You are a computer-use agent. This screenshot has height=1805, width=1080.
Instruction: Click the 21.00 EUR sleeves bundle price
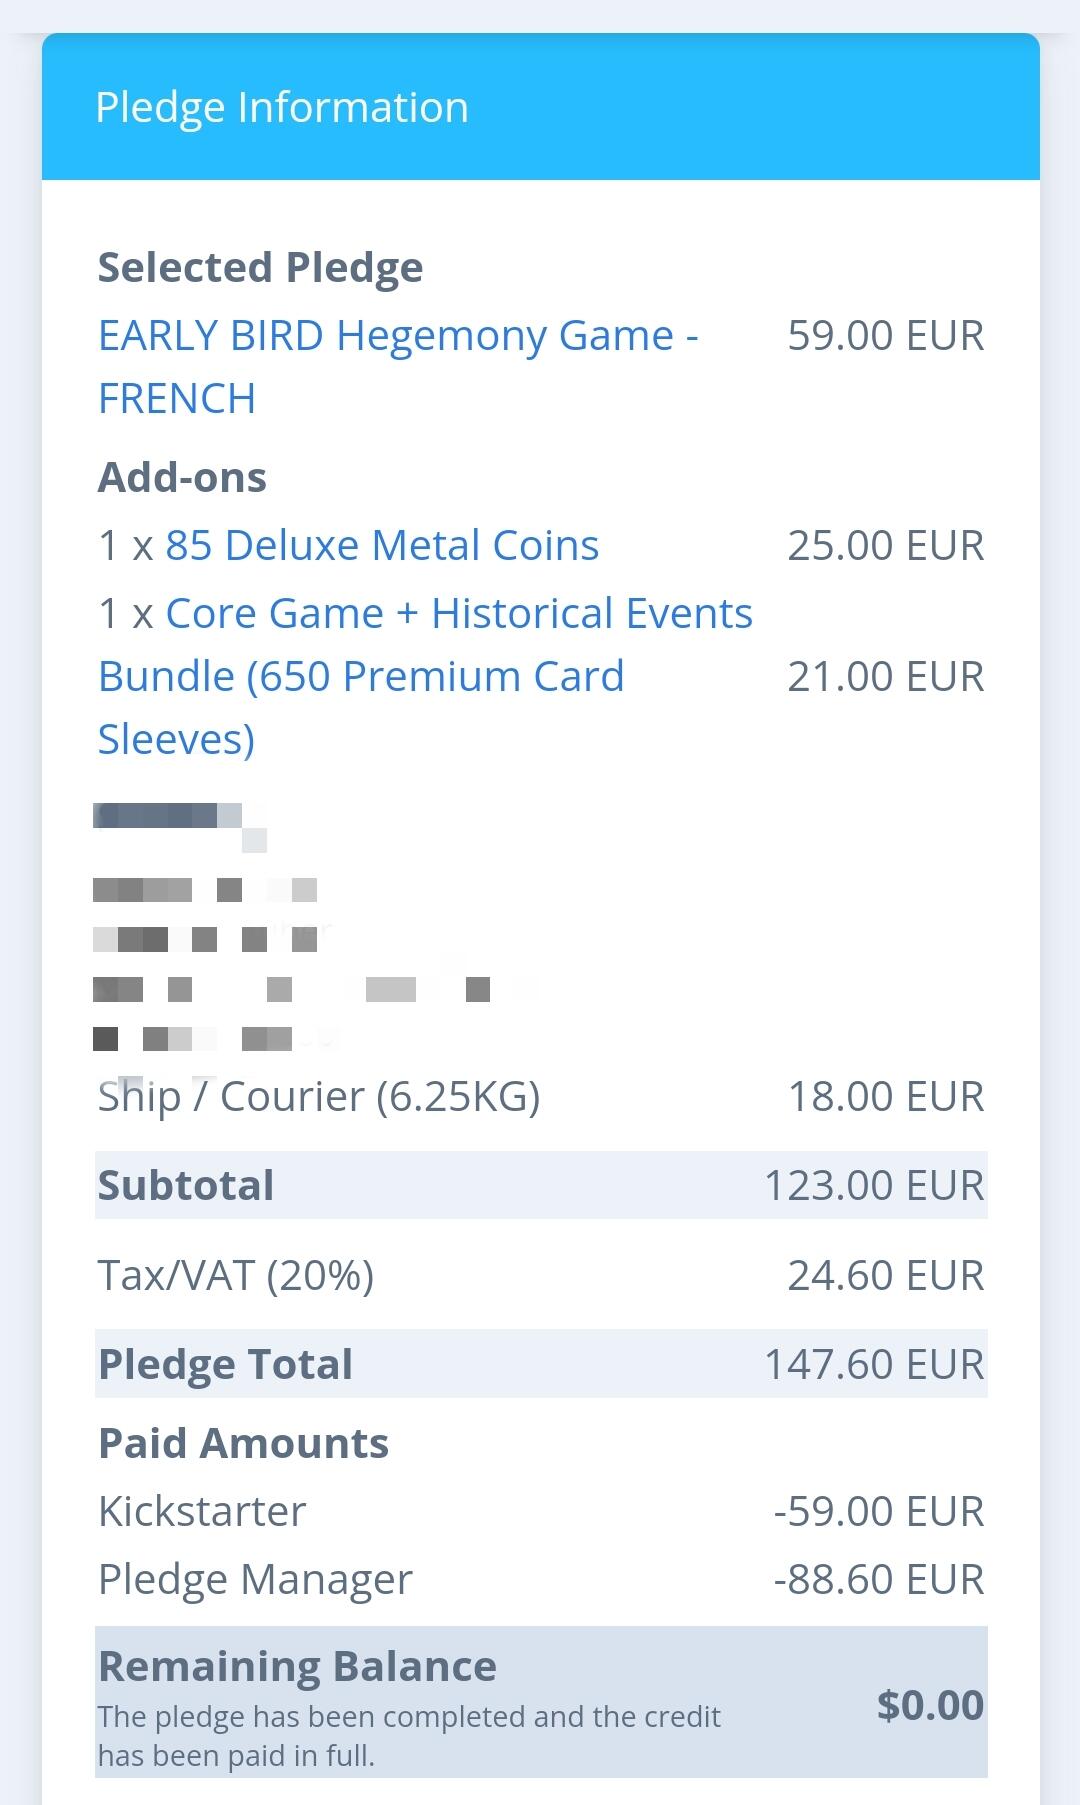coord(885,677)
